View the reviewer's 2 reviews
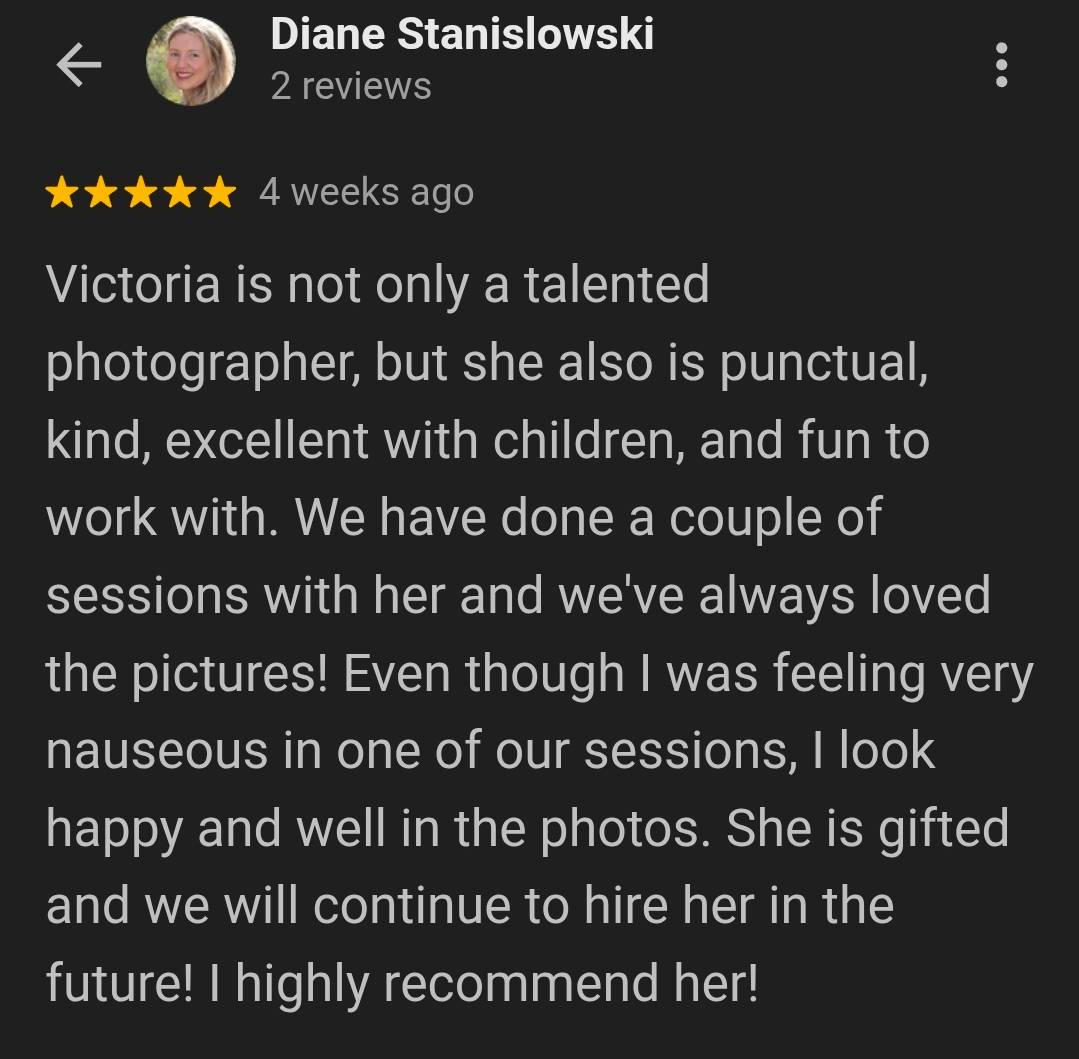 click(351, 86)
